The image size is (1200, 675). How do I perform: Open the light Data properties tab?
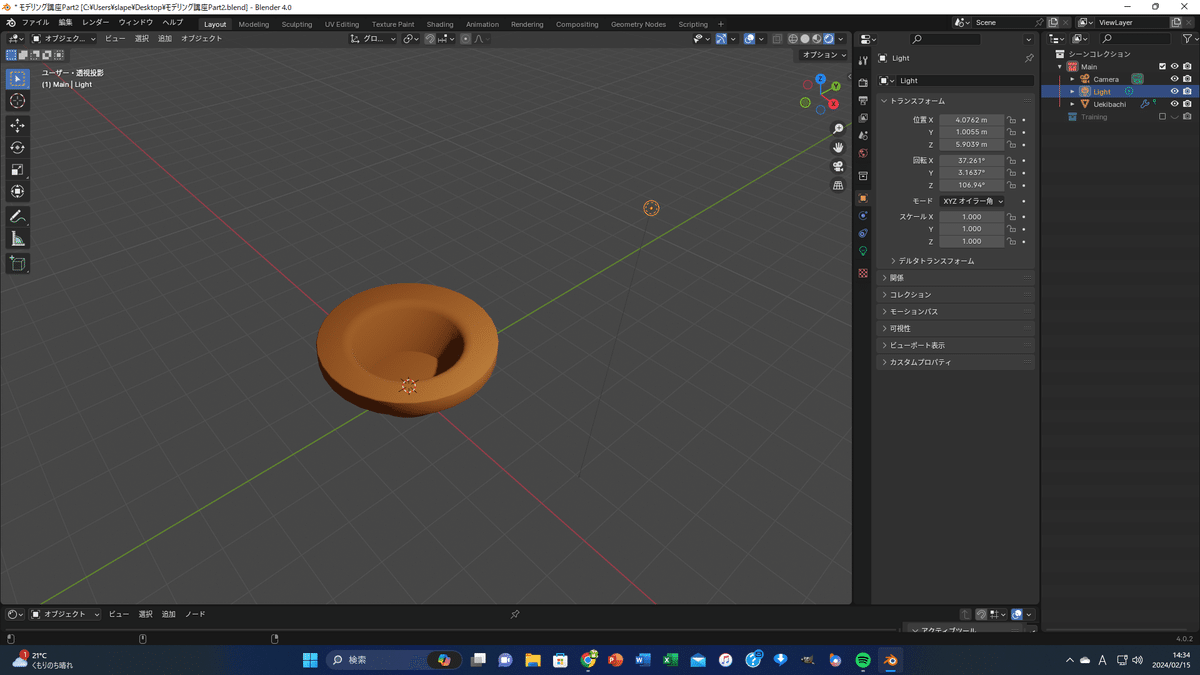pos(863,252)
